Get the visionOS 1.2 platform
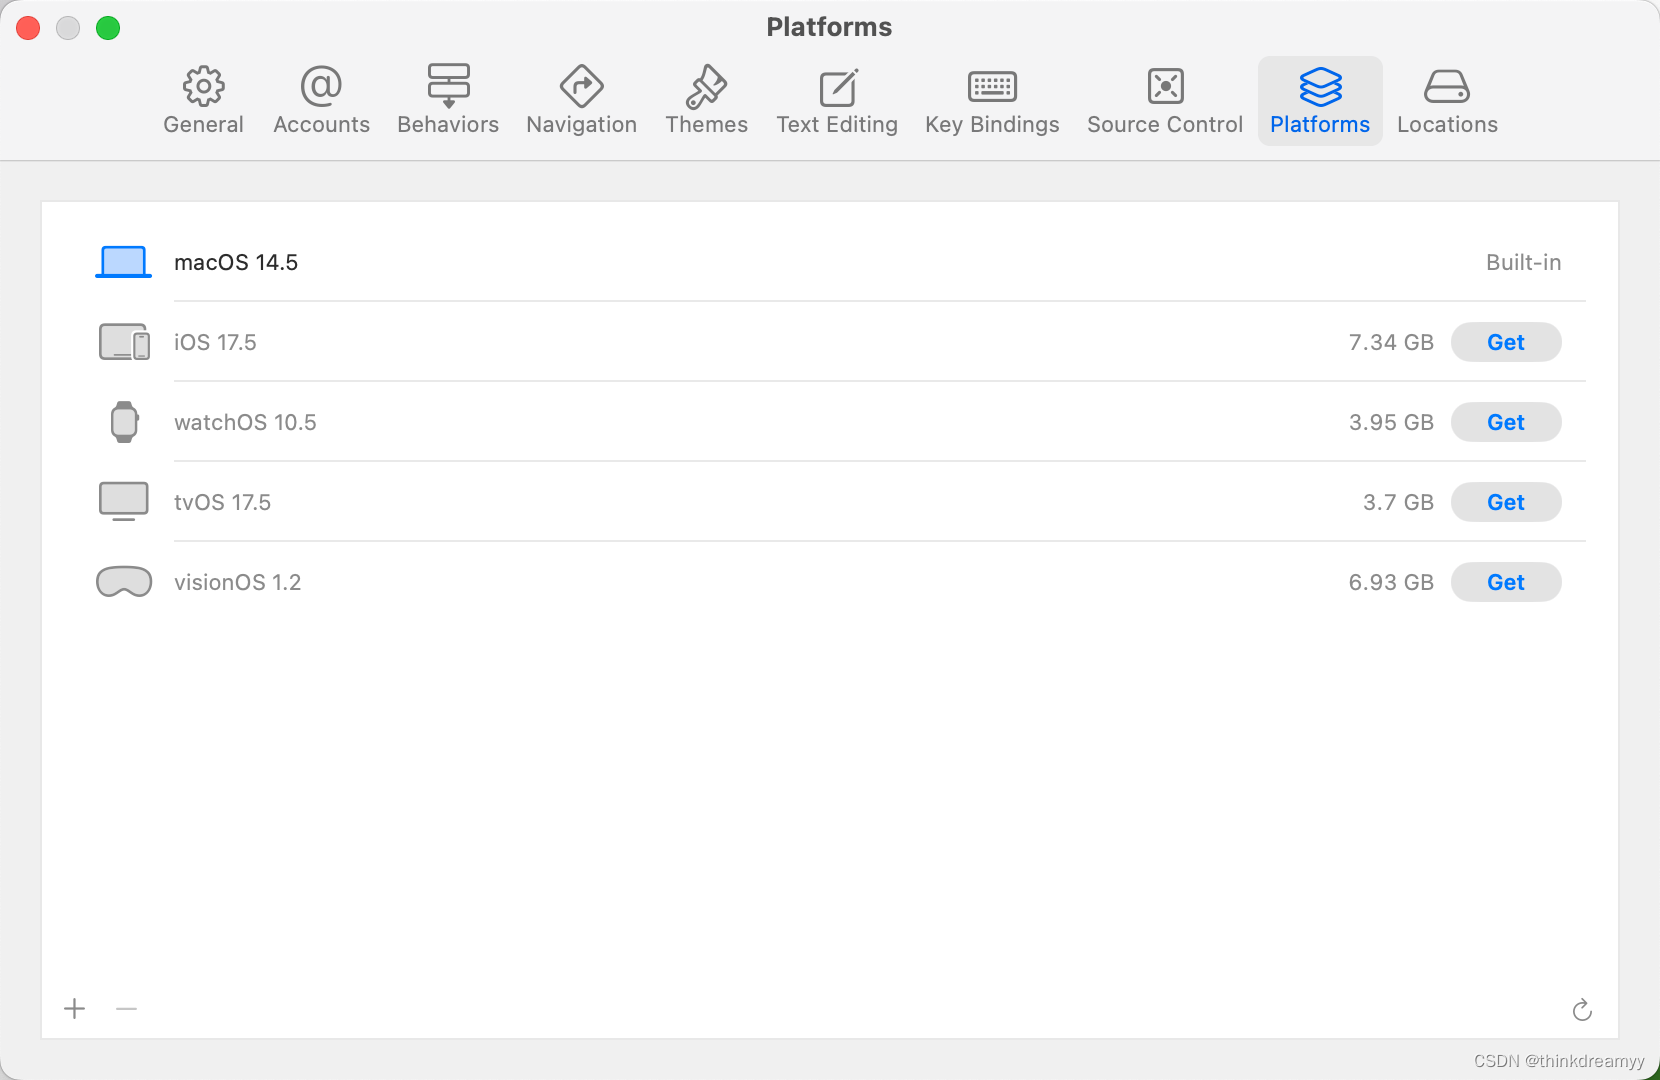The image size is (1660, 1080). [x=1506, y=582]
